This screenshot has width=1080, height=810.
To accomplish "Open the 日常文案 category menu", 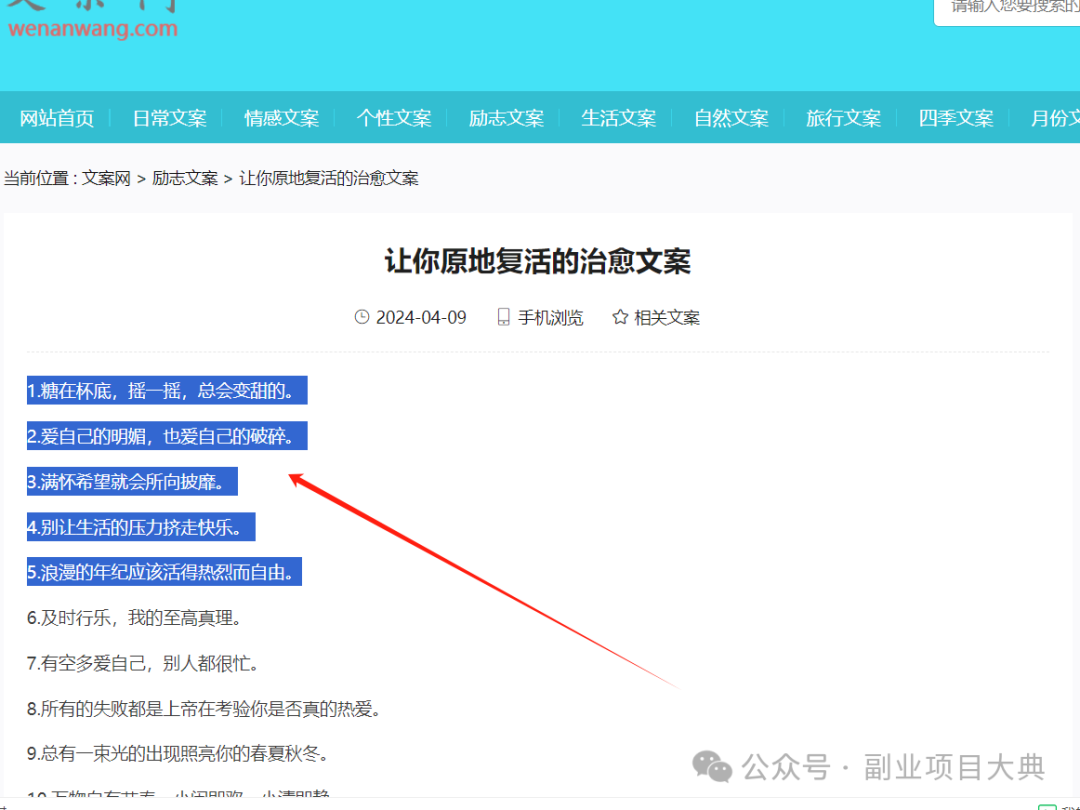I will (169, 118).
